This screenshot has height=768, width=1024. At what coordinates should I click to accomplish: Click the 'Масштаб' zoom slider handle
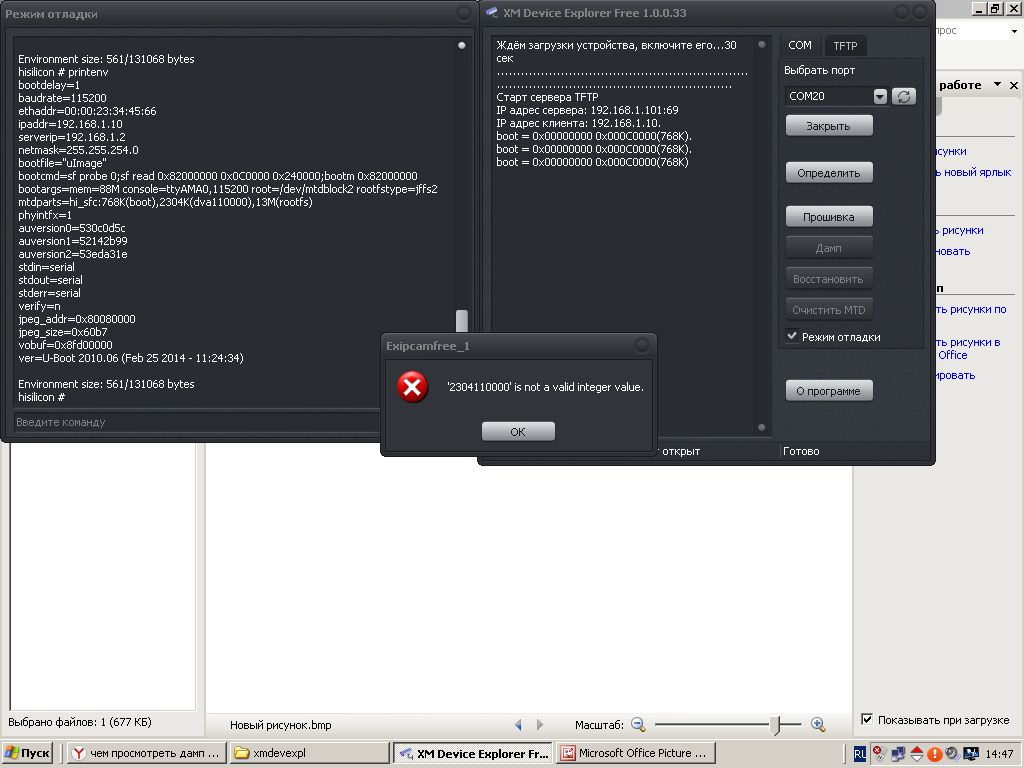(775, 724)
